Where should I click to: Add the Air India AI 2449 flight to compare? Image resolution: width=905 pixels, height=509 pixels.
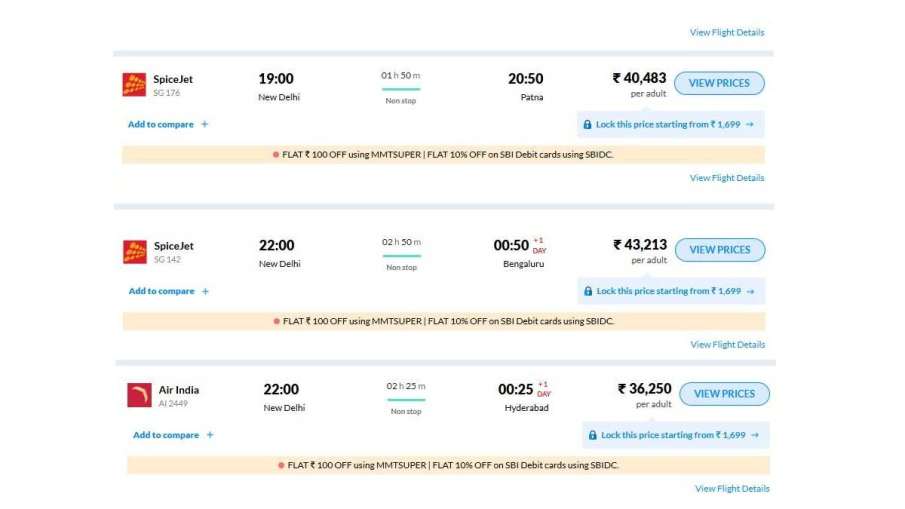coord(173,436)
